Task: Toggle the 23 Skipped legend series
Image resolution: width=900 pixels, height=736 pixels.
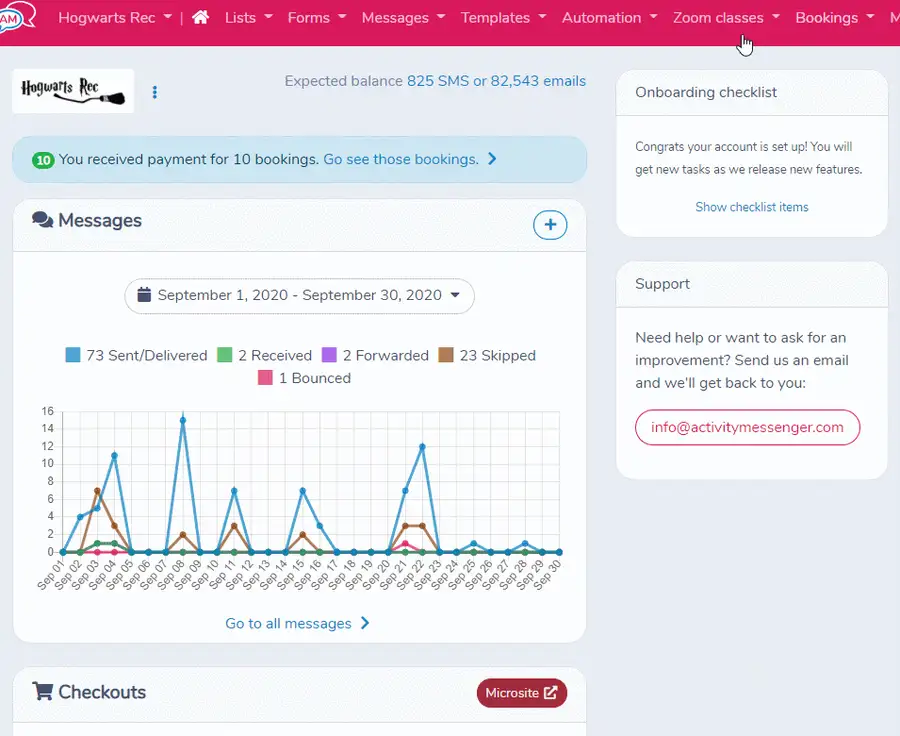Action: click(487, 355)
